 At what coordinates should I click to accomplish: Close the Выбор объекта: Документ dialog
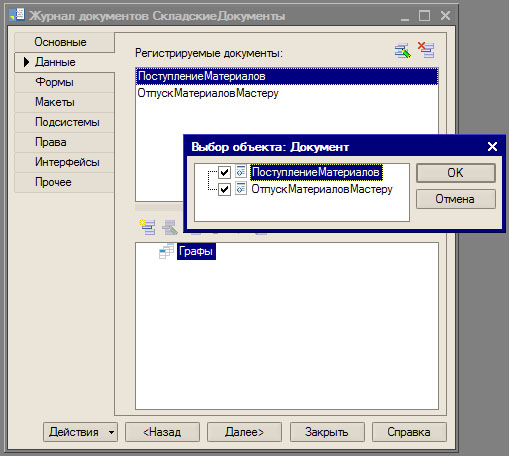(492, 147)
